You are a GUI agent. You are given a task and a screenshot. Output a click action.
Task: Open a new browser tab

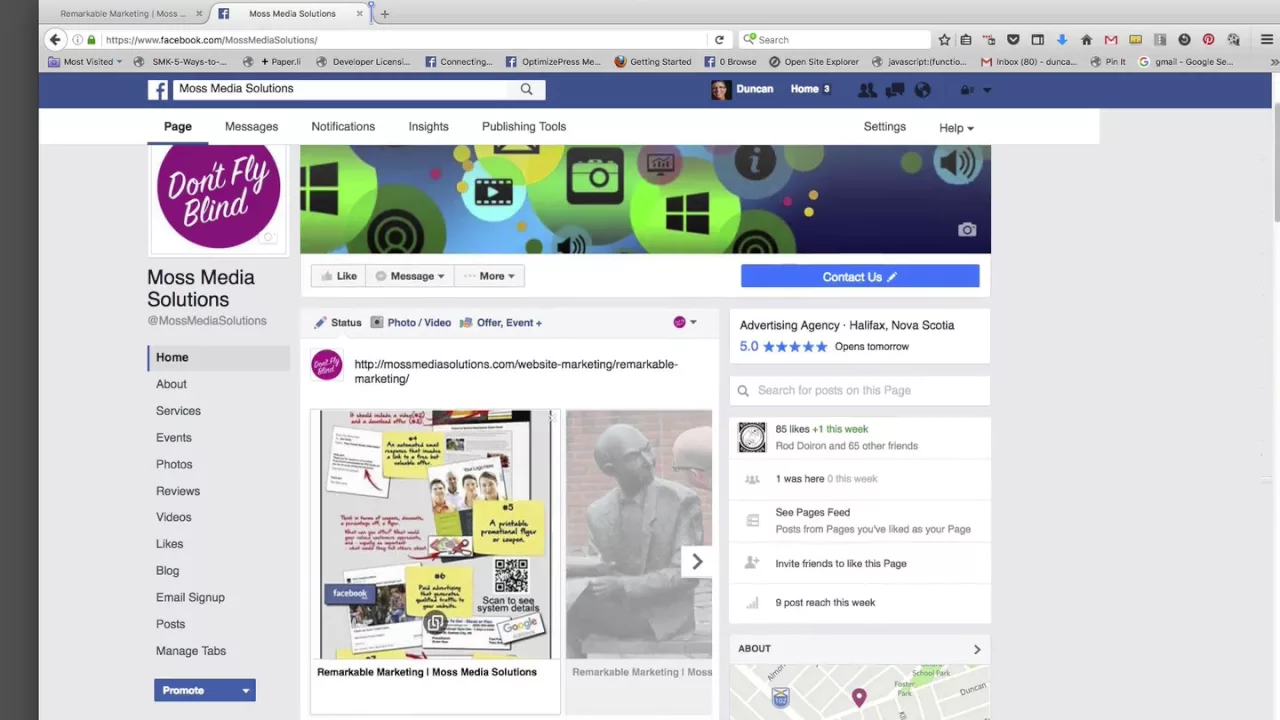[384, 14]
